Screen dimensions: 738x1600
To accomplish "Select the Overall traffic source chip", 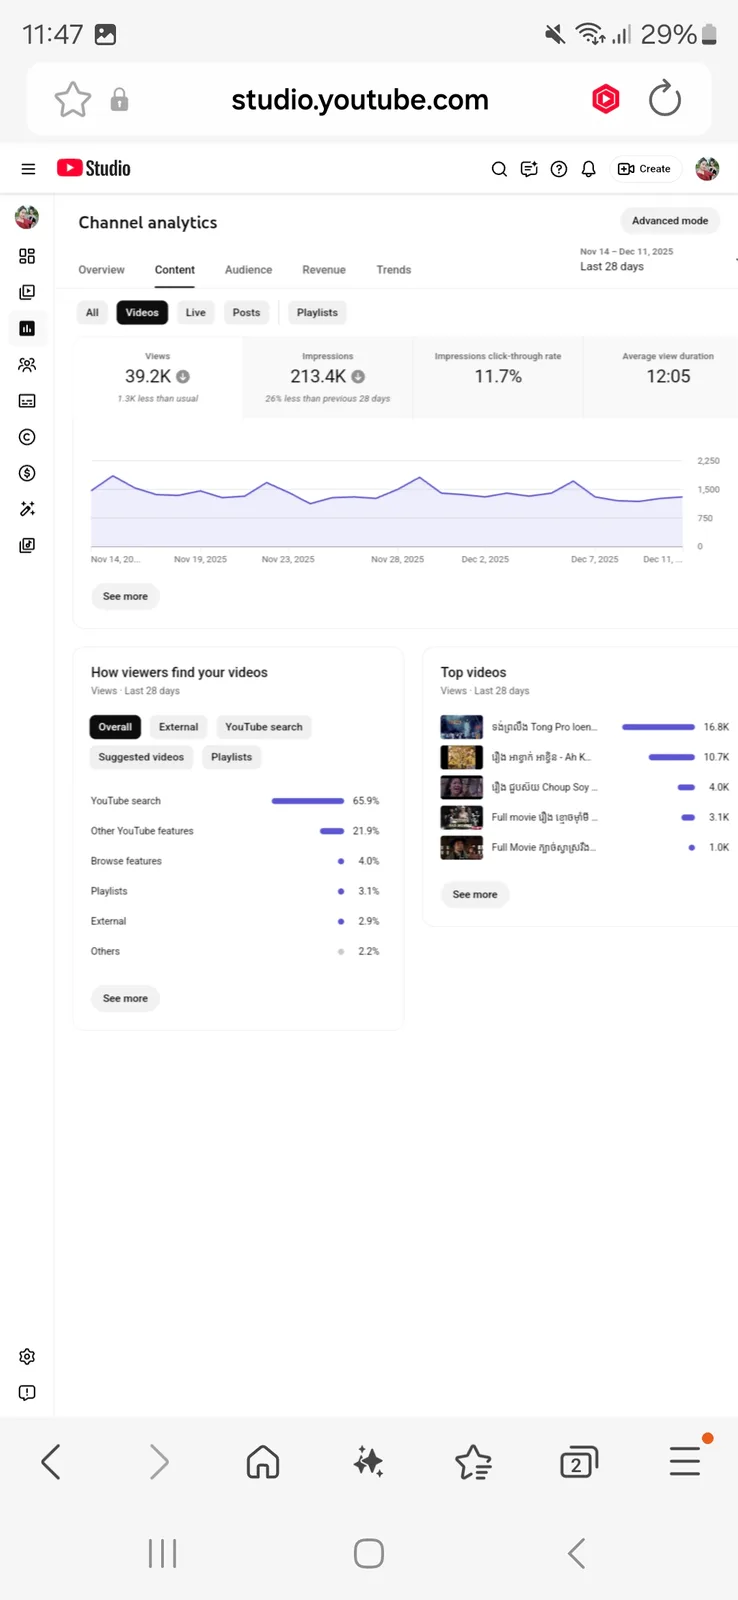I will tap(115, 727).
